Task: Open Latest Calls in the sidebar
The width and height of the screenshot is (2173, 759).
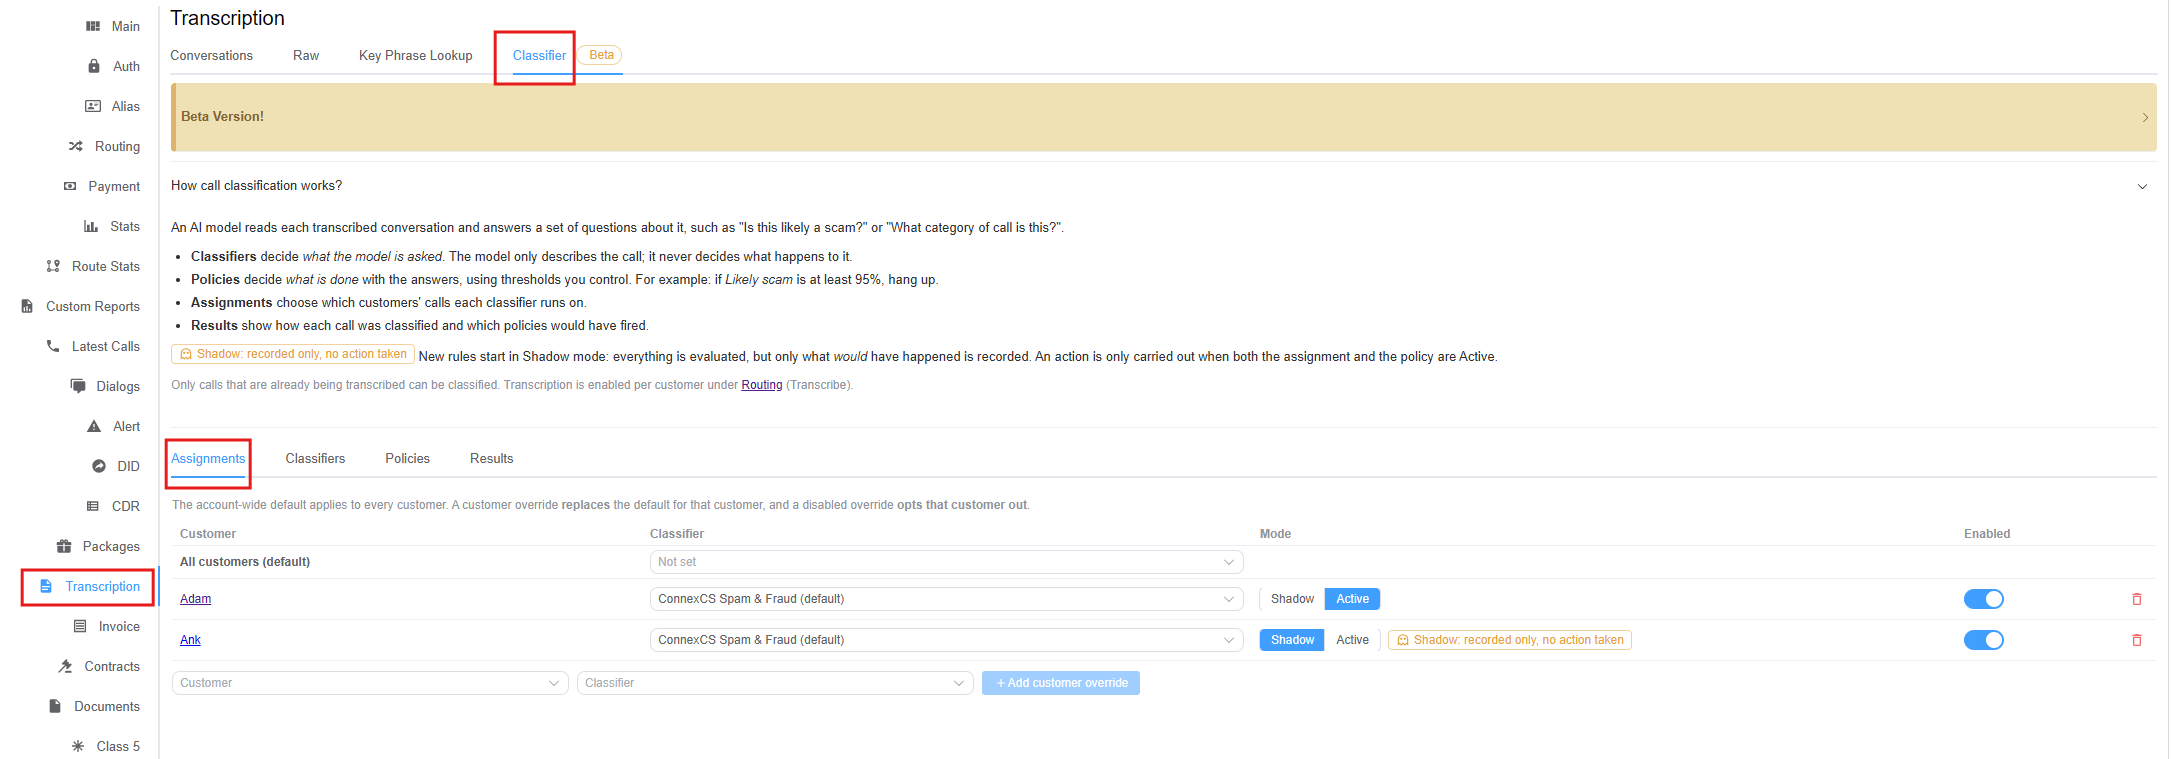Action: click(x=106, y=346)
